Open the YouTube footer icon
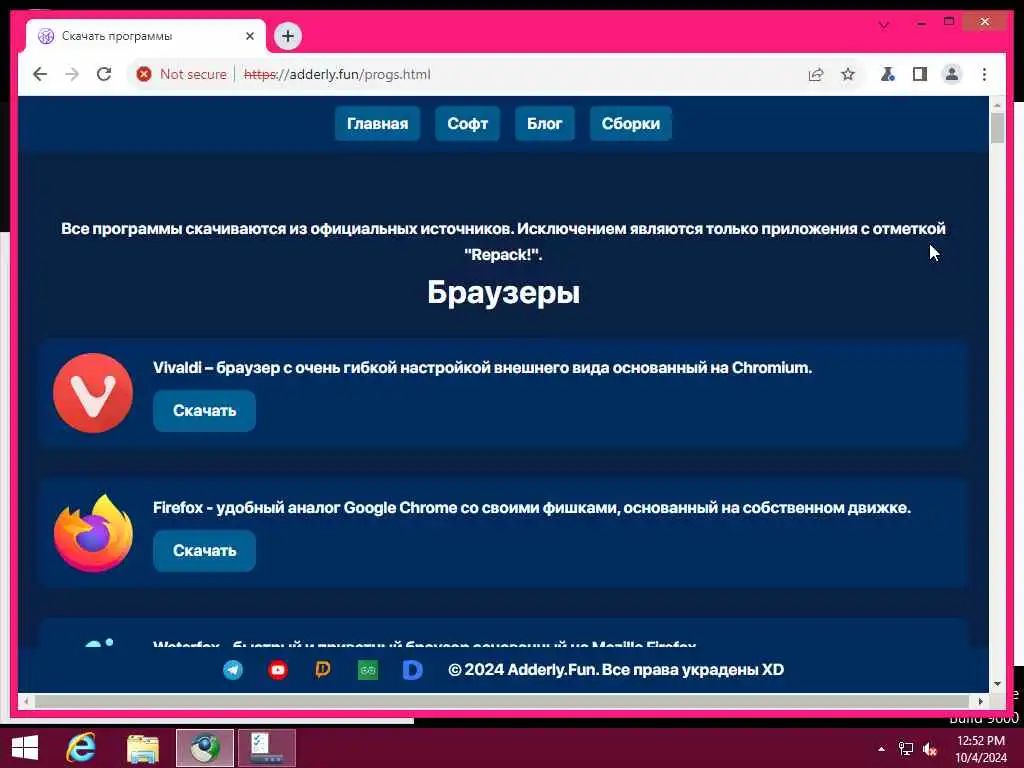Image resolution: width=1024 pixels, height=768 pixels. pos(278,670)
